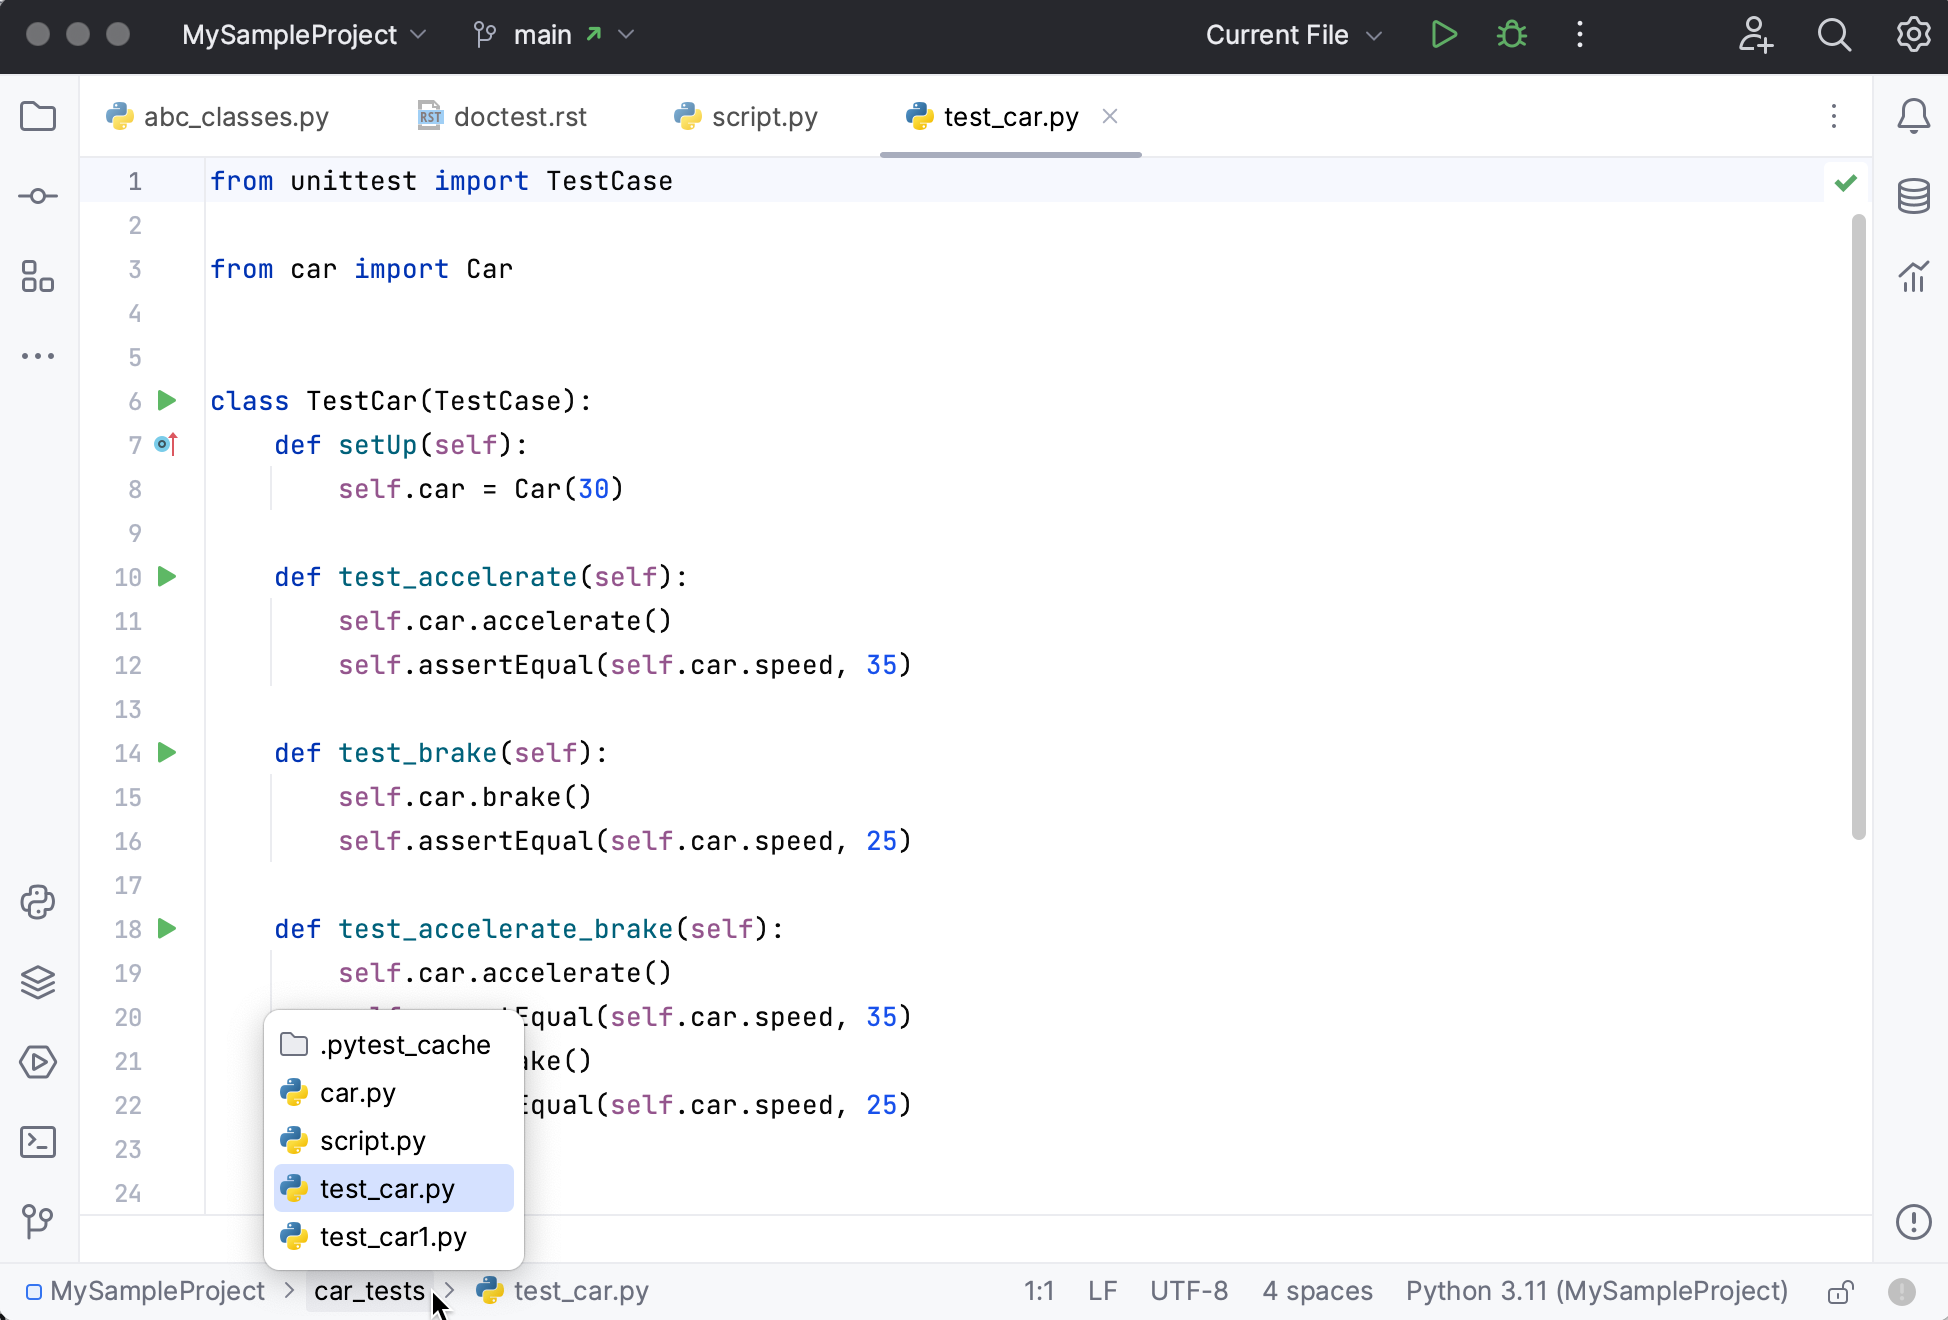Click the Run button to execute code
Image resolution: width=1948 pixels, height=1320 pixels.
1443,34
